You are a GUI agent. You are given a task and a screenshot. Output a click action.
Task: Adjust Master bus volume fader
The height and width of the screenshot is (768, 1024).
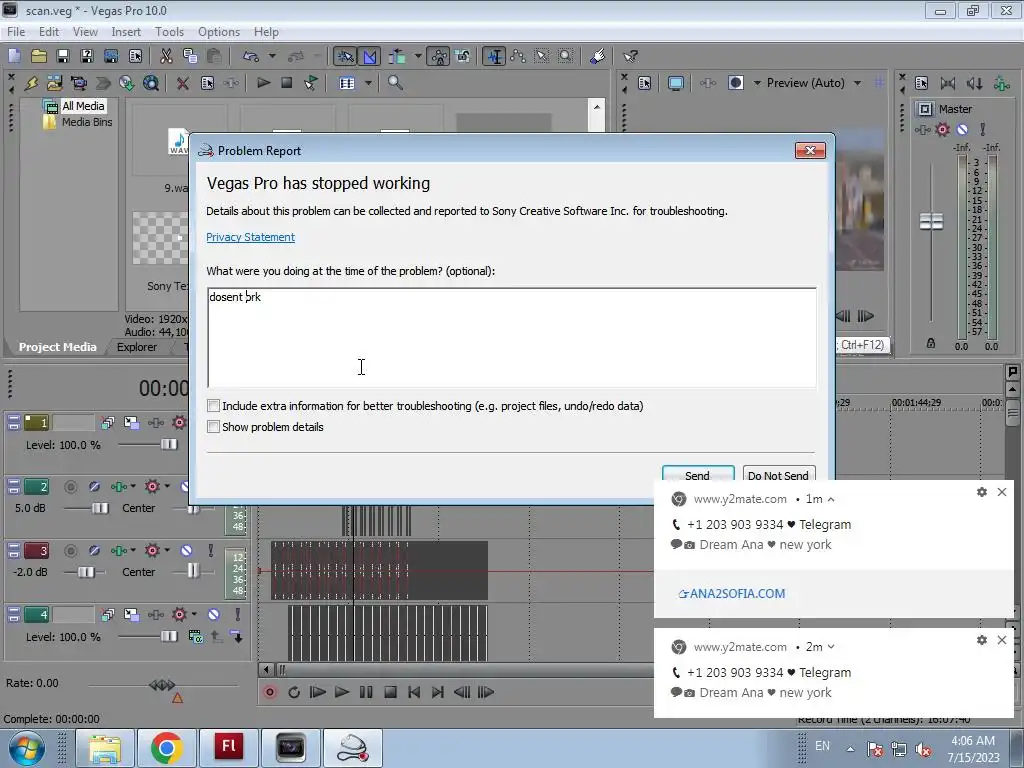(931, 221)
